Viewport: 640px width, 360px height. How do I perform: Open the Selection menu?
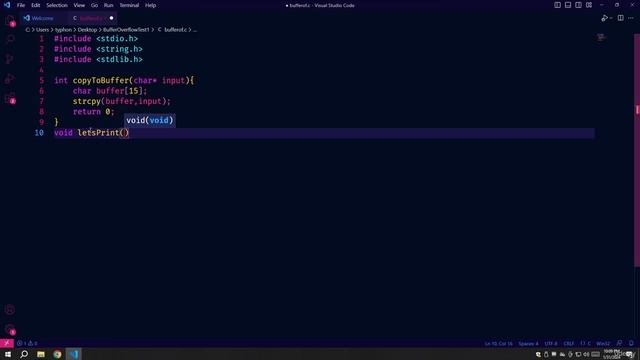(57, 5)
